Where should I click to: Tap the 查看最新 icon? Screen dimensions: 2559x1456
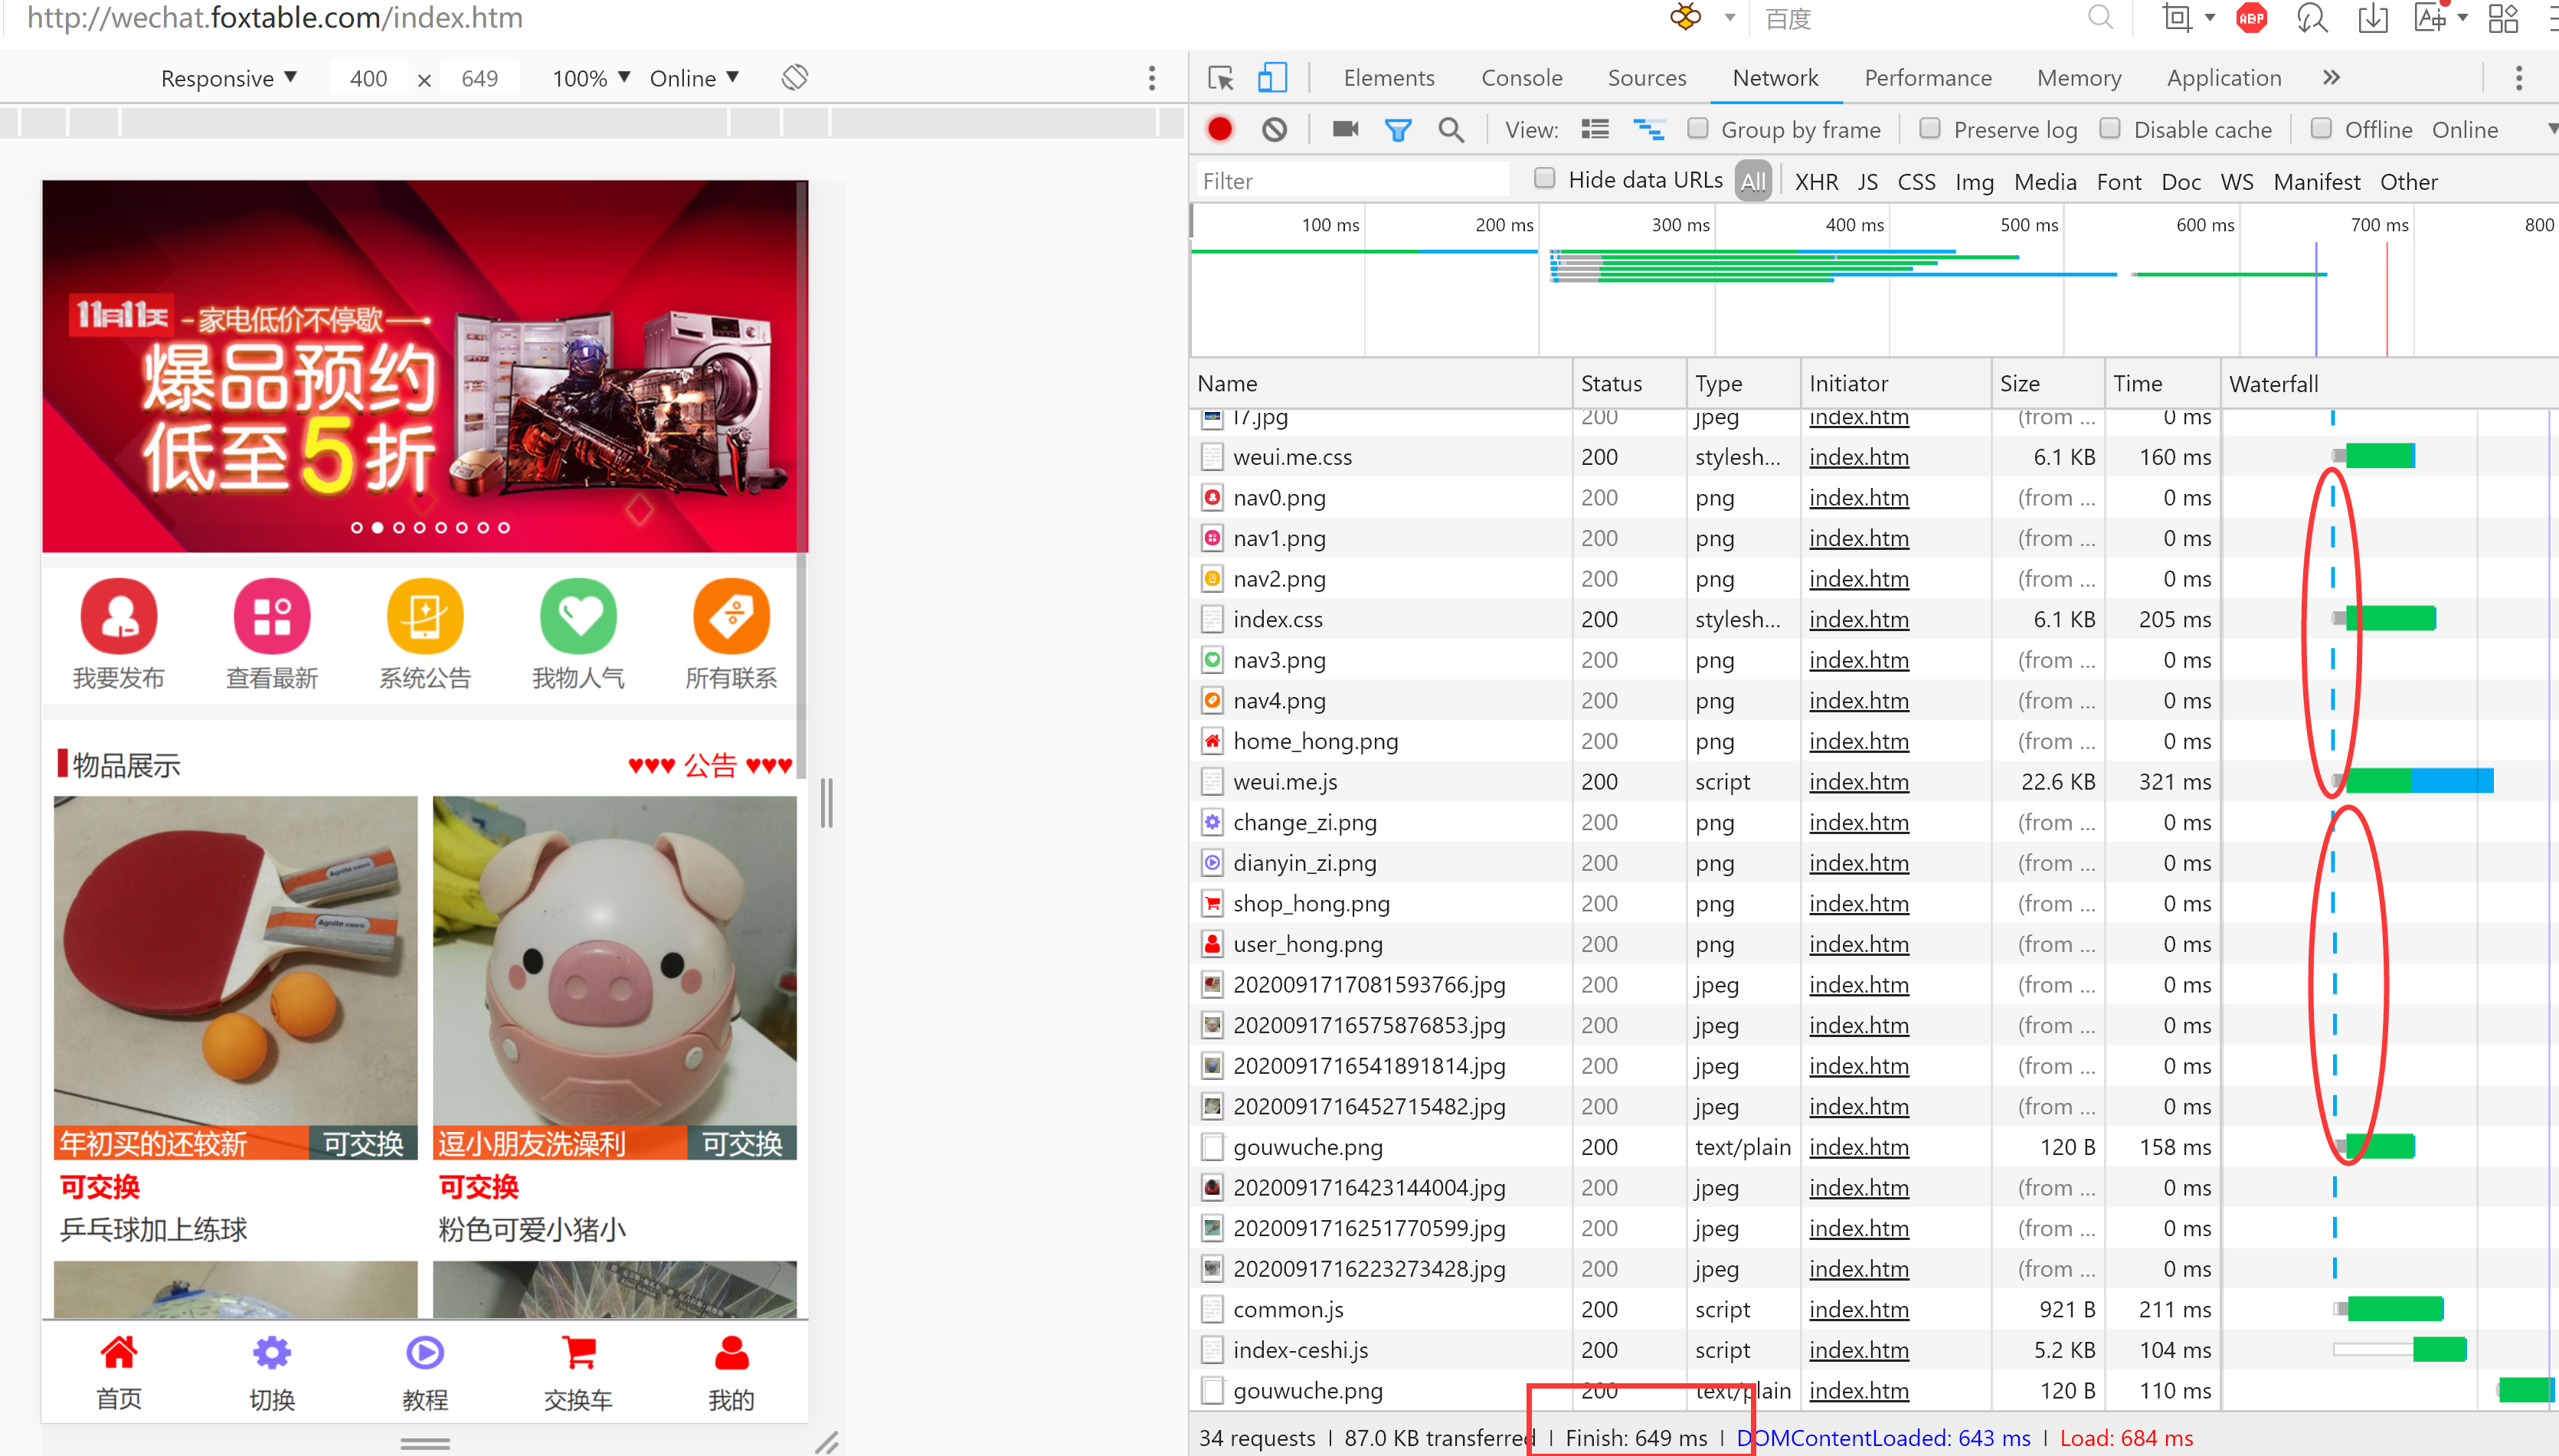pos(272,615)
